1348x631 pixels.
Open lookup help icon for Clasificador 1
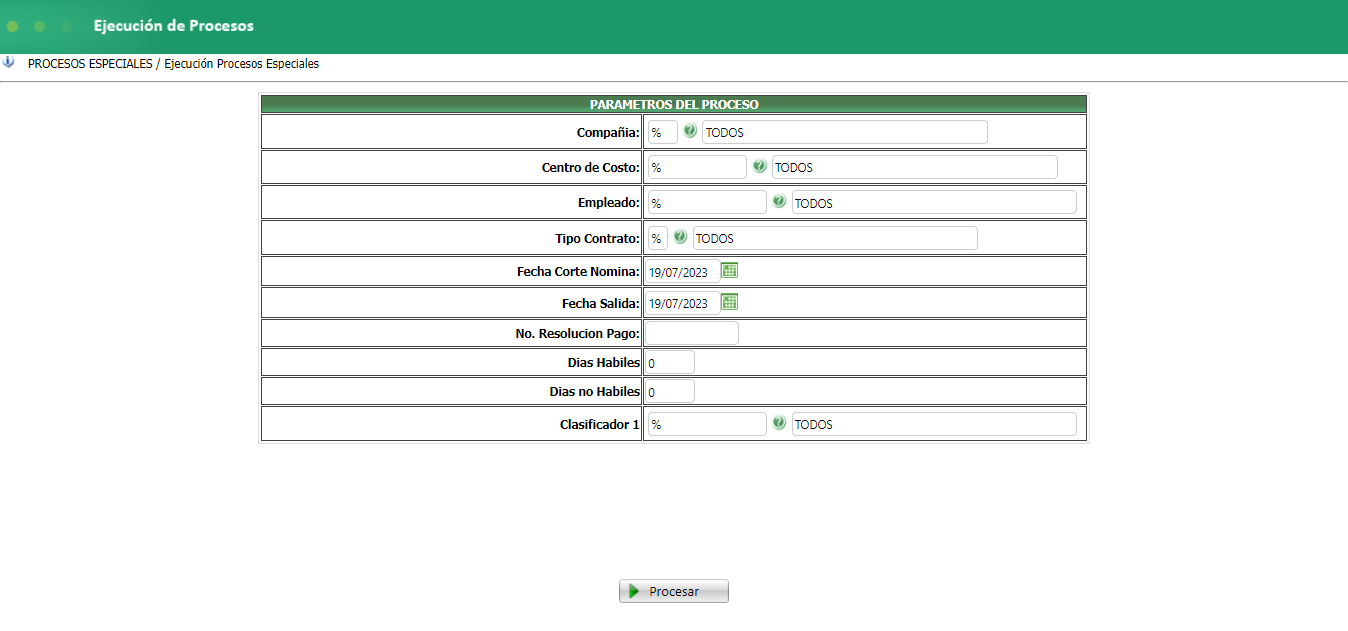779,423
